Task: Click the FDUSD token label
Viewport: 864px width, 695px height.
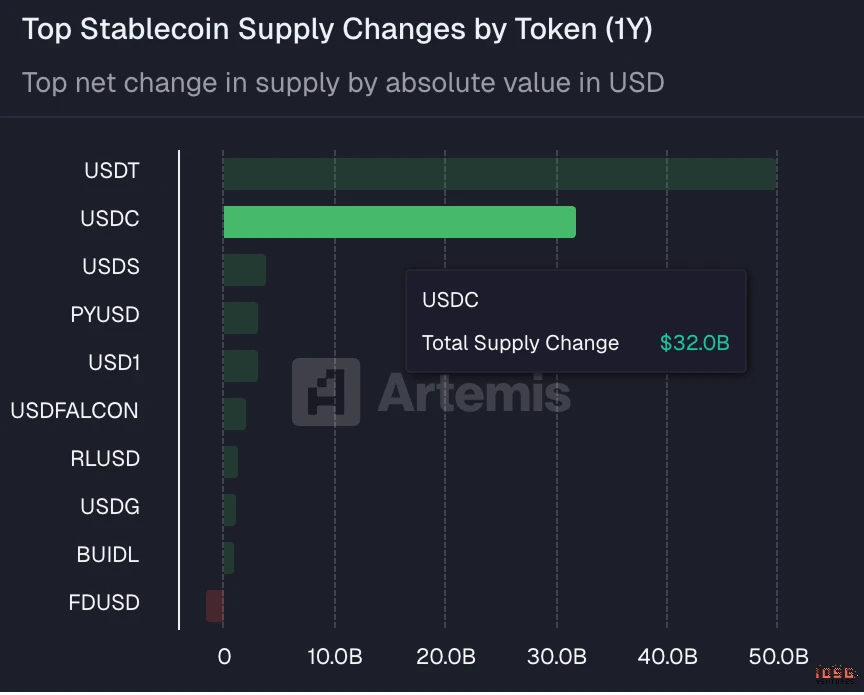Action: tap(104, 603)
